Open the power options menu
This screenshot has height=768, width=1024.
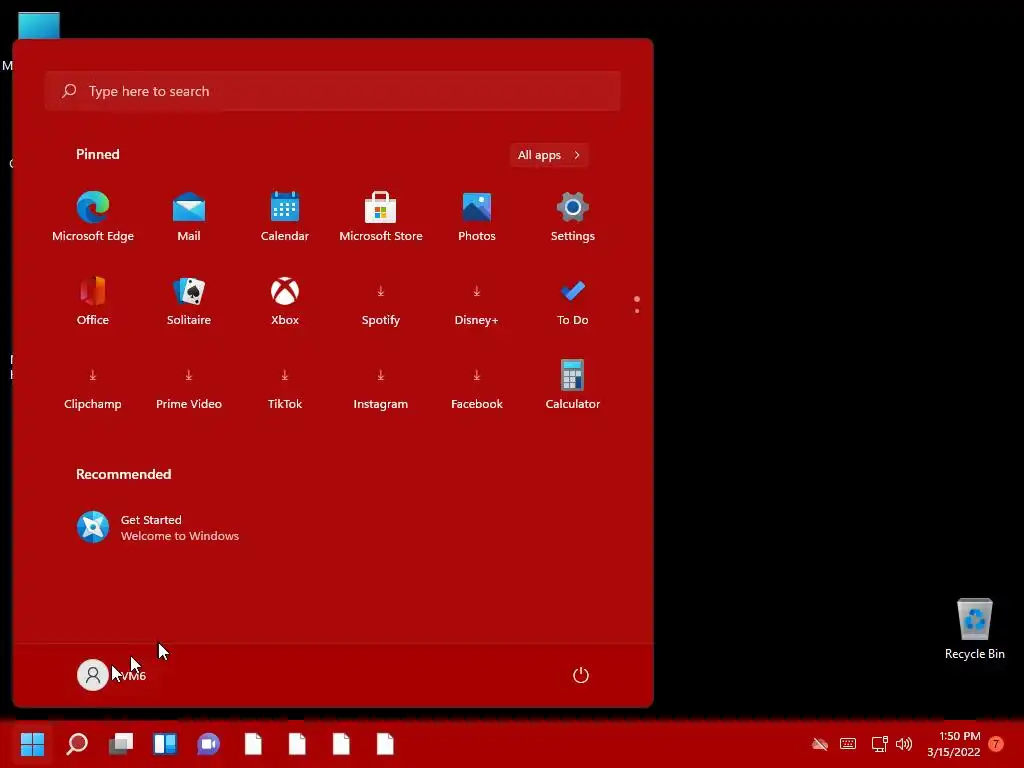(x=581, y=675)
